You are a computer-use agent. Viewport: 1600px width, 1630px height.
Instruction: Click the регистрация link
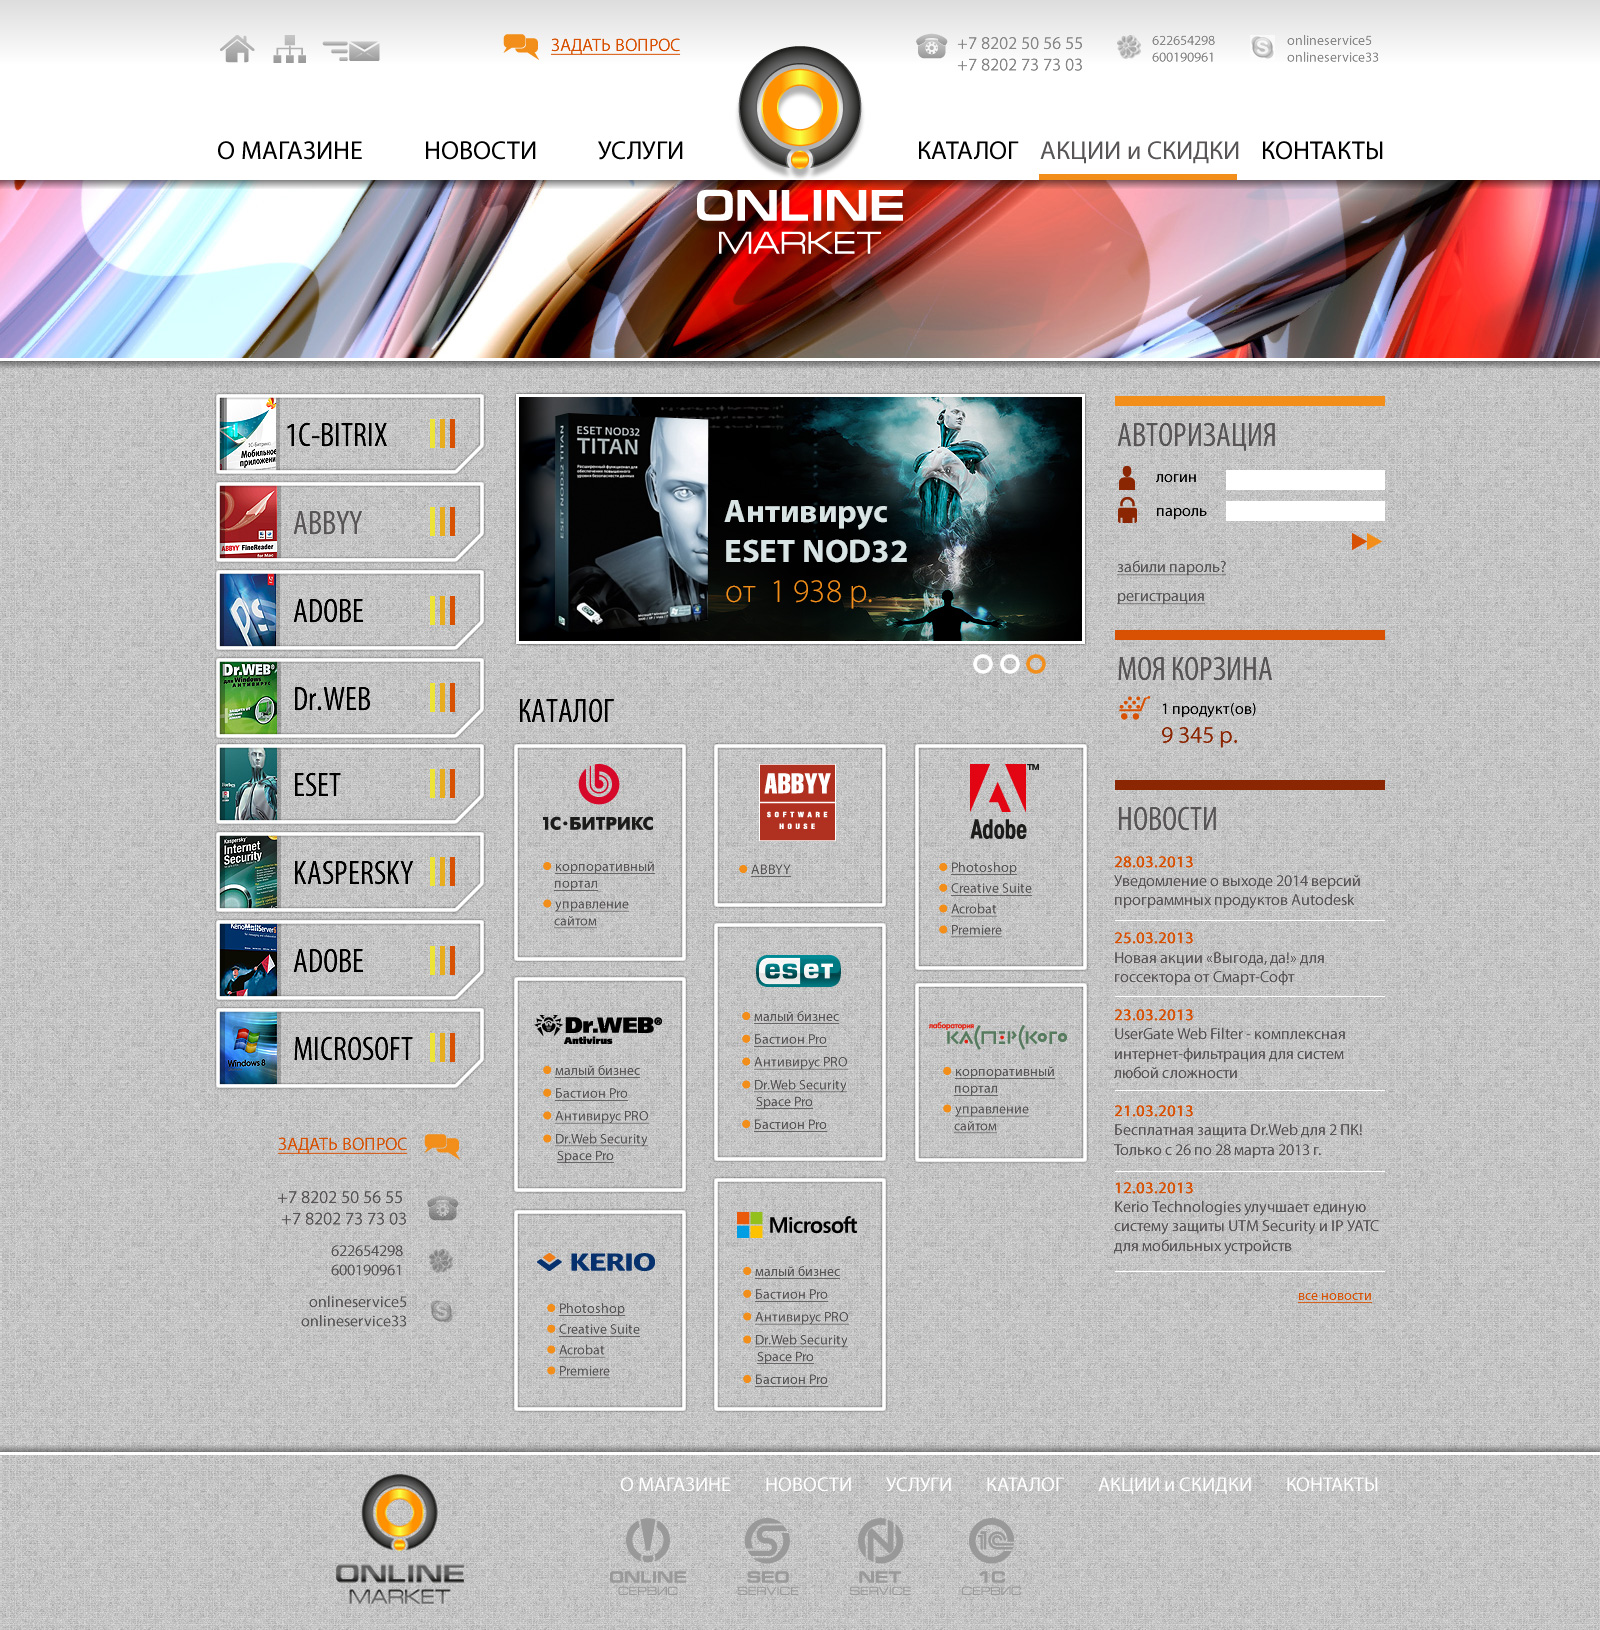[x=1160, y=596]
